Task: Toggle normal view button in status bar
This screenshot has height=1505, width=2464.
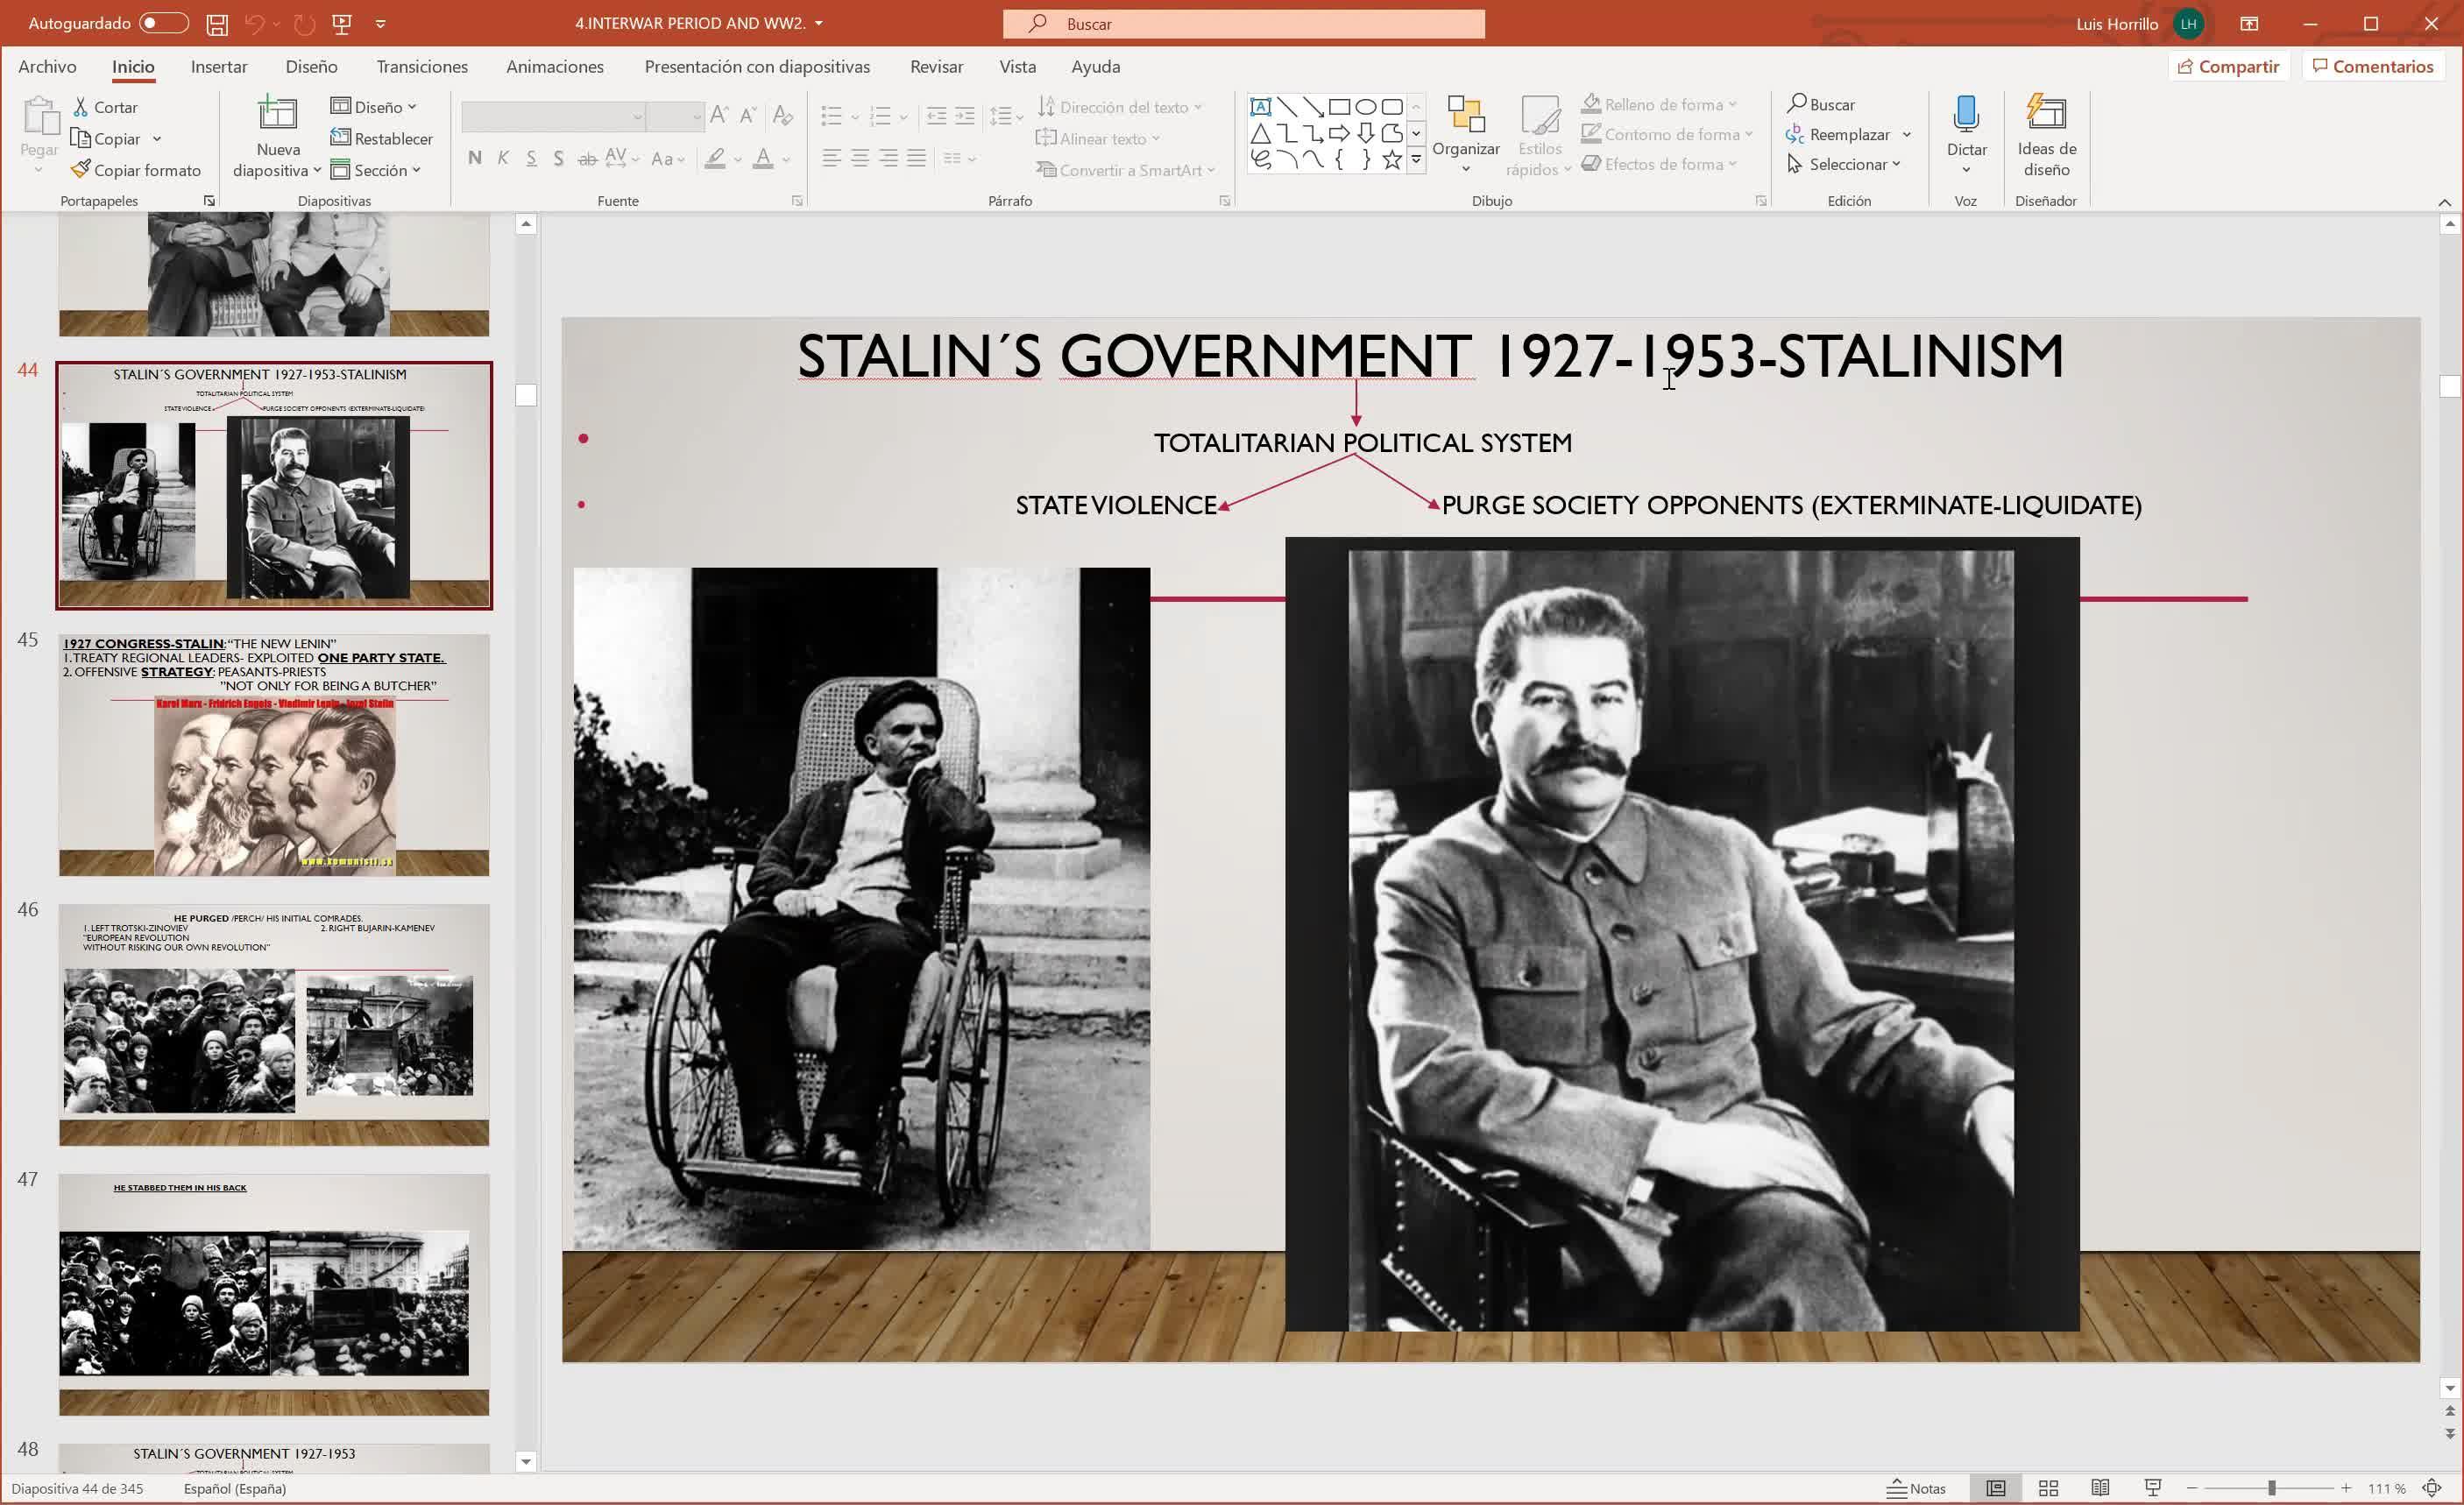Action: pyautogui.click(x=1995, y=1488)
